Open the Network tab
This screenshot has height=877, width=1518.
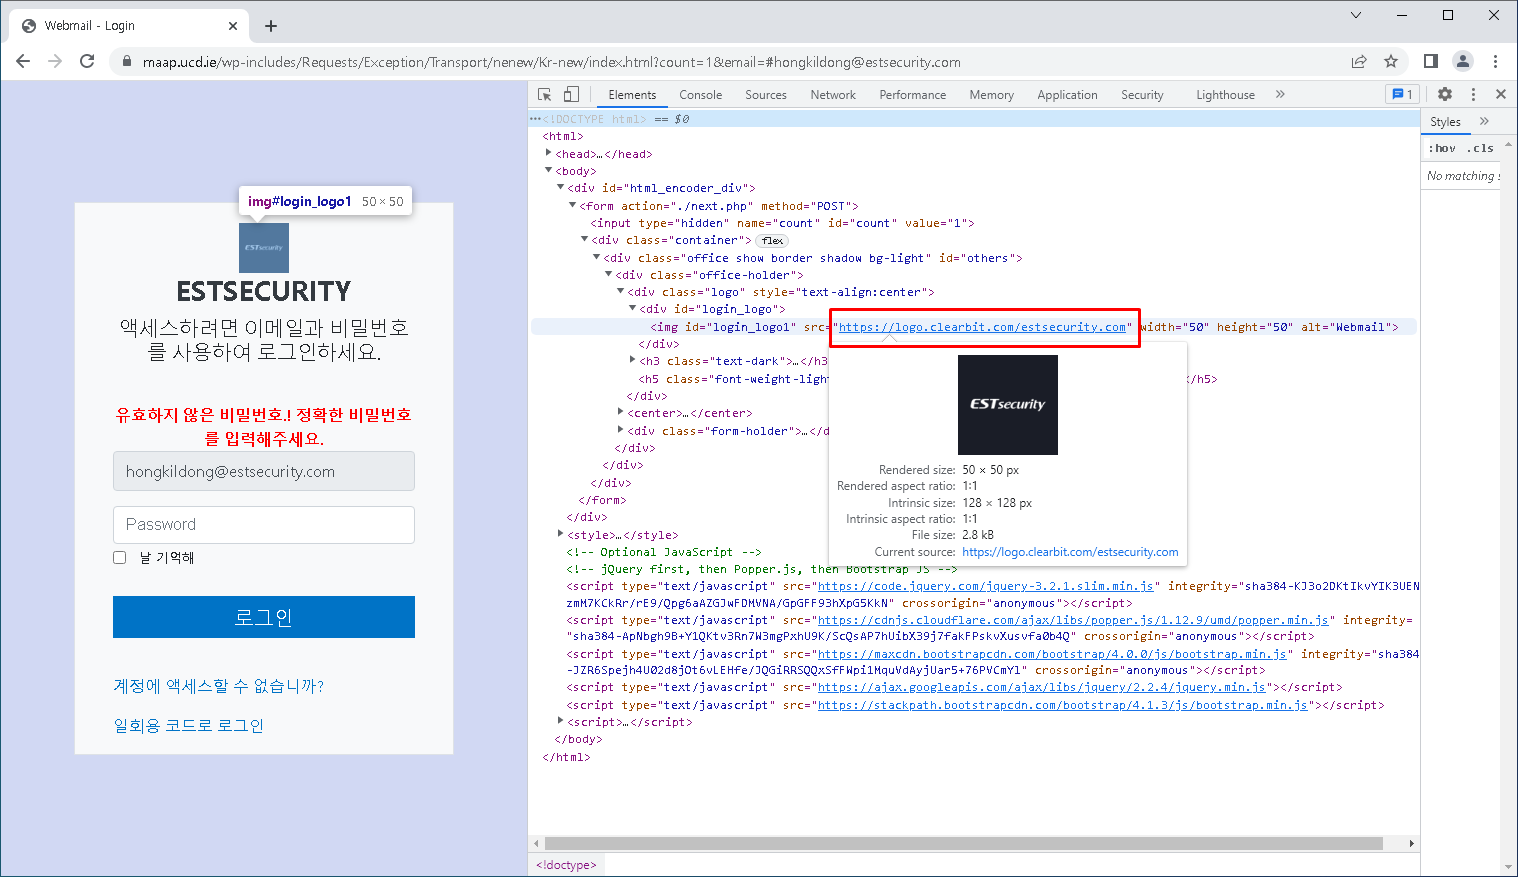pyautogui.click(x=833, y=95)
